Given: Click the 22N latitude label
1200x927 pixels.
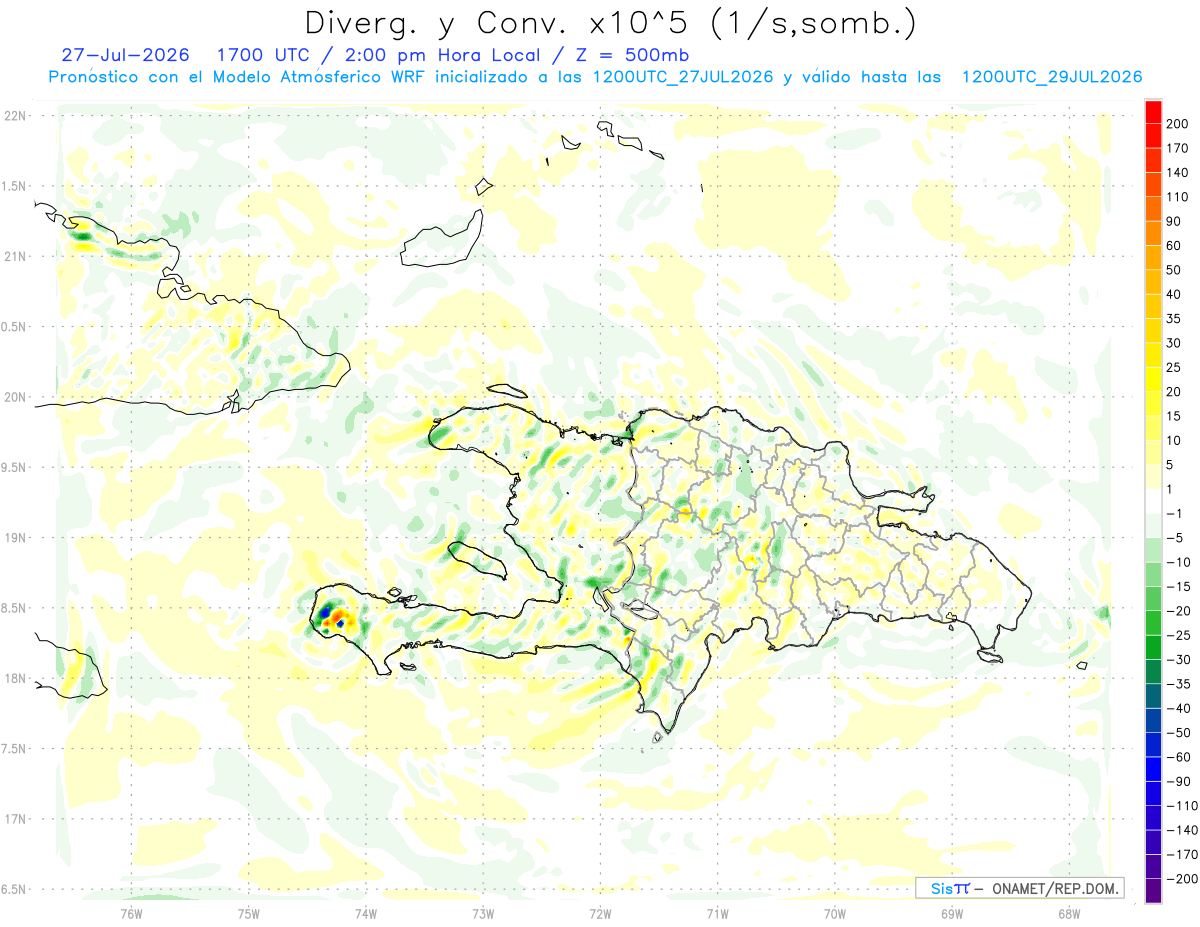Looking at the screenshot, I should (14, 116).
